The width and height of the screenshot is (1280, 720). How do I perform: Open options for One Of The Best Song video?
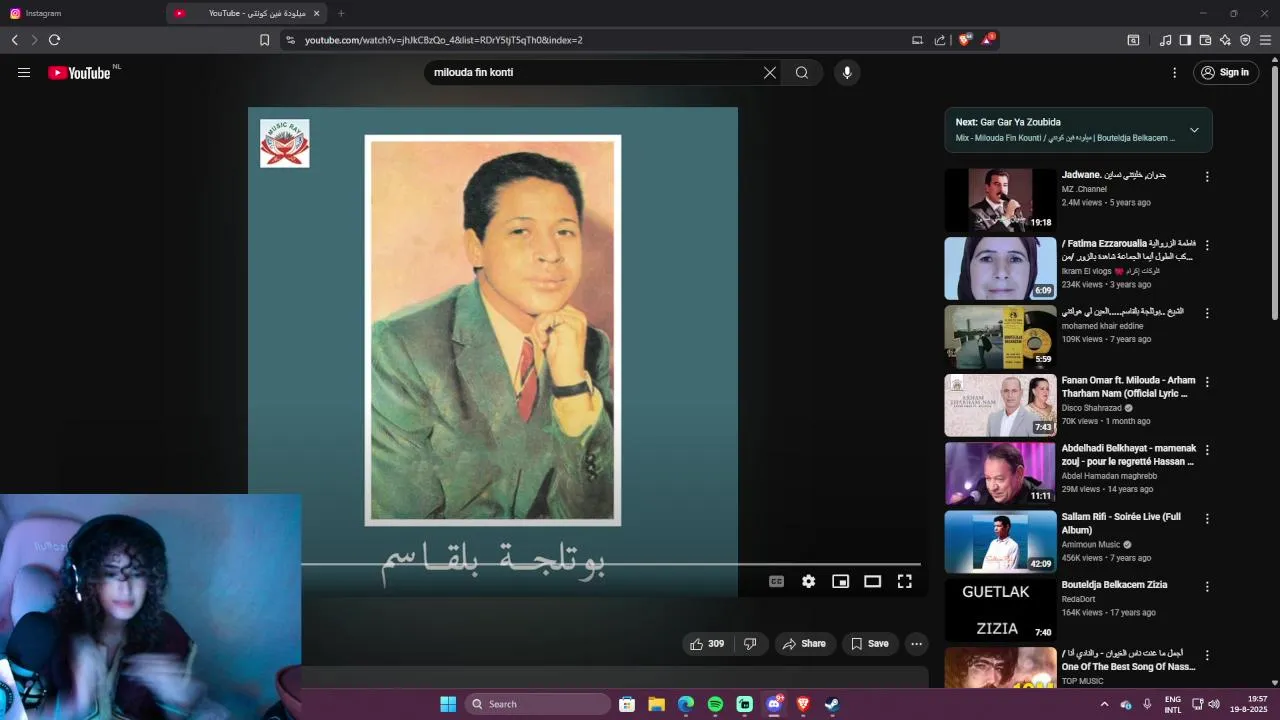point(1207,656)
